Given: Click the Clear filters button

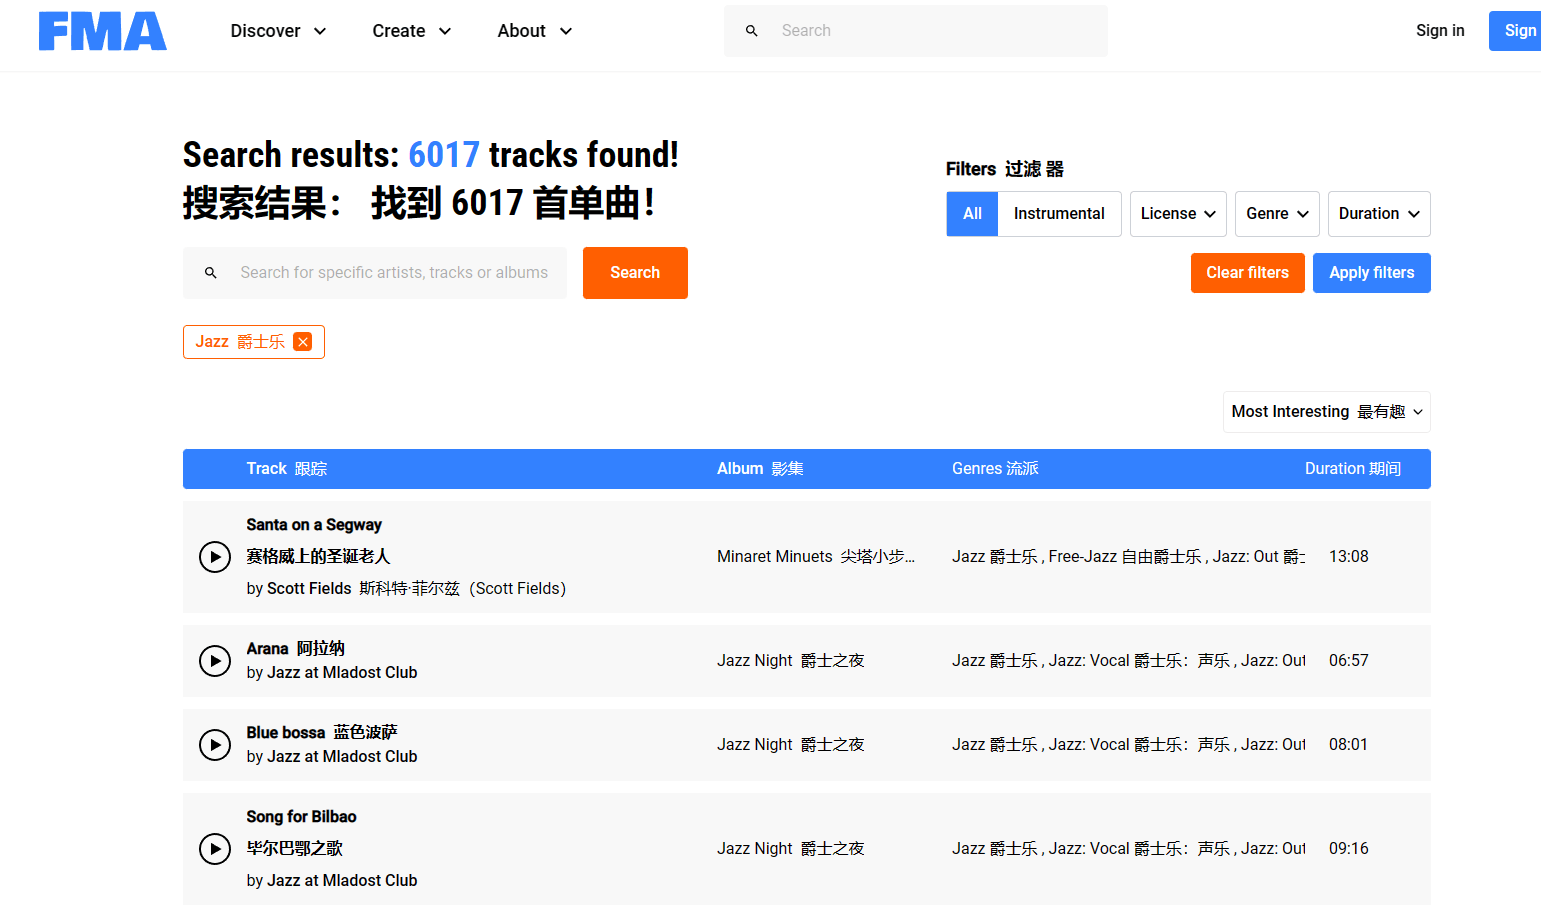Looking at the screenshot, I should pos(1247,272).
